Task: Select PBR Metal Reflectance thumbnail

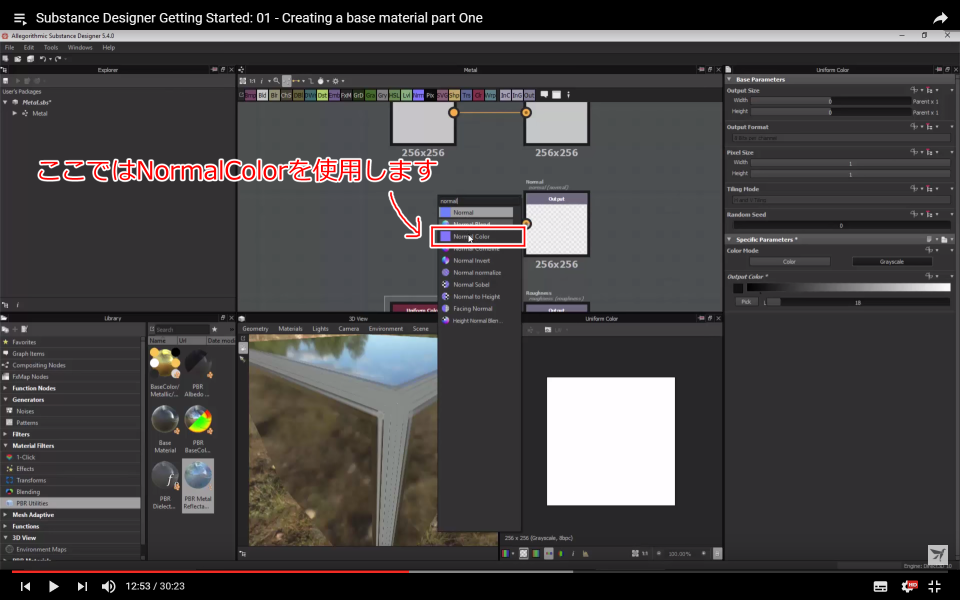Action: 198,486
